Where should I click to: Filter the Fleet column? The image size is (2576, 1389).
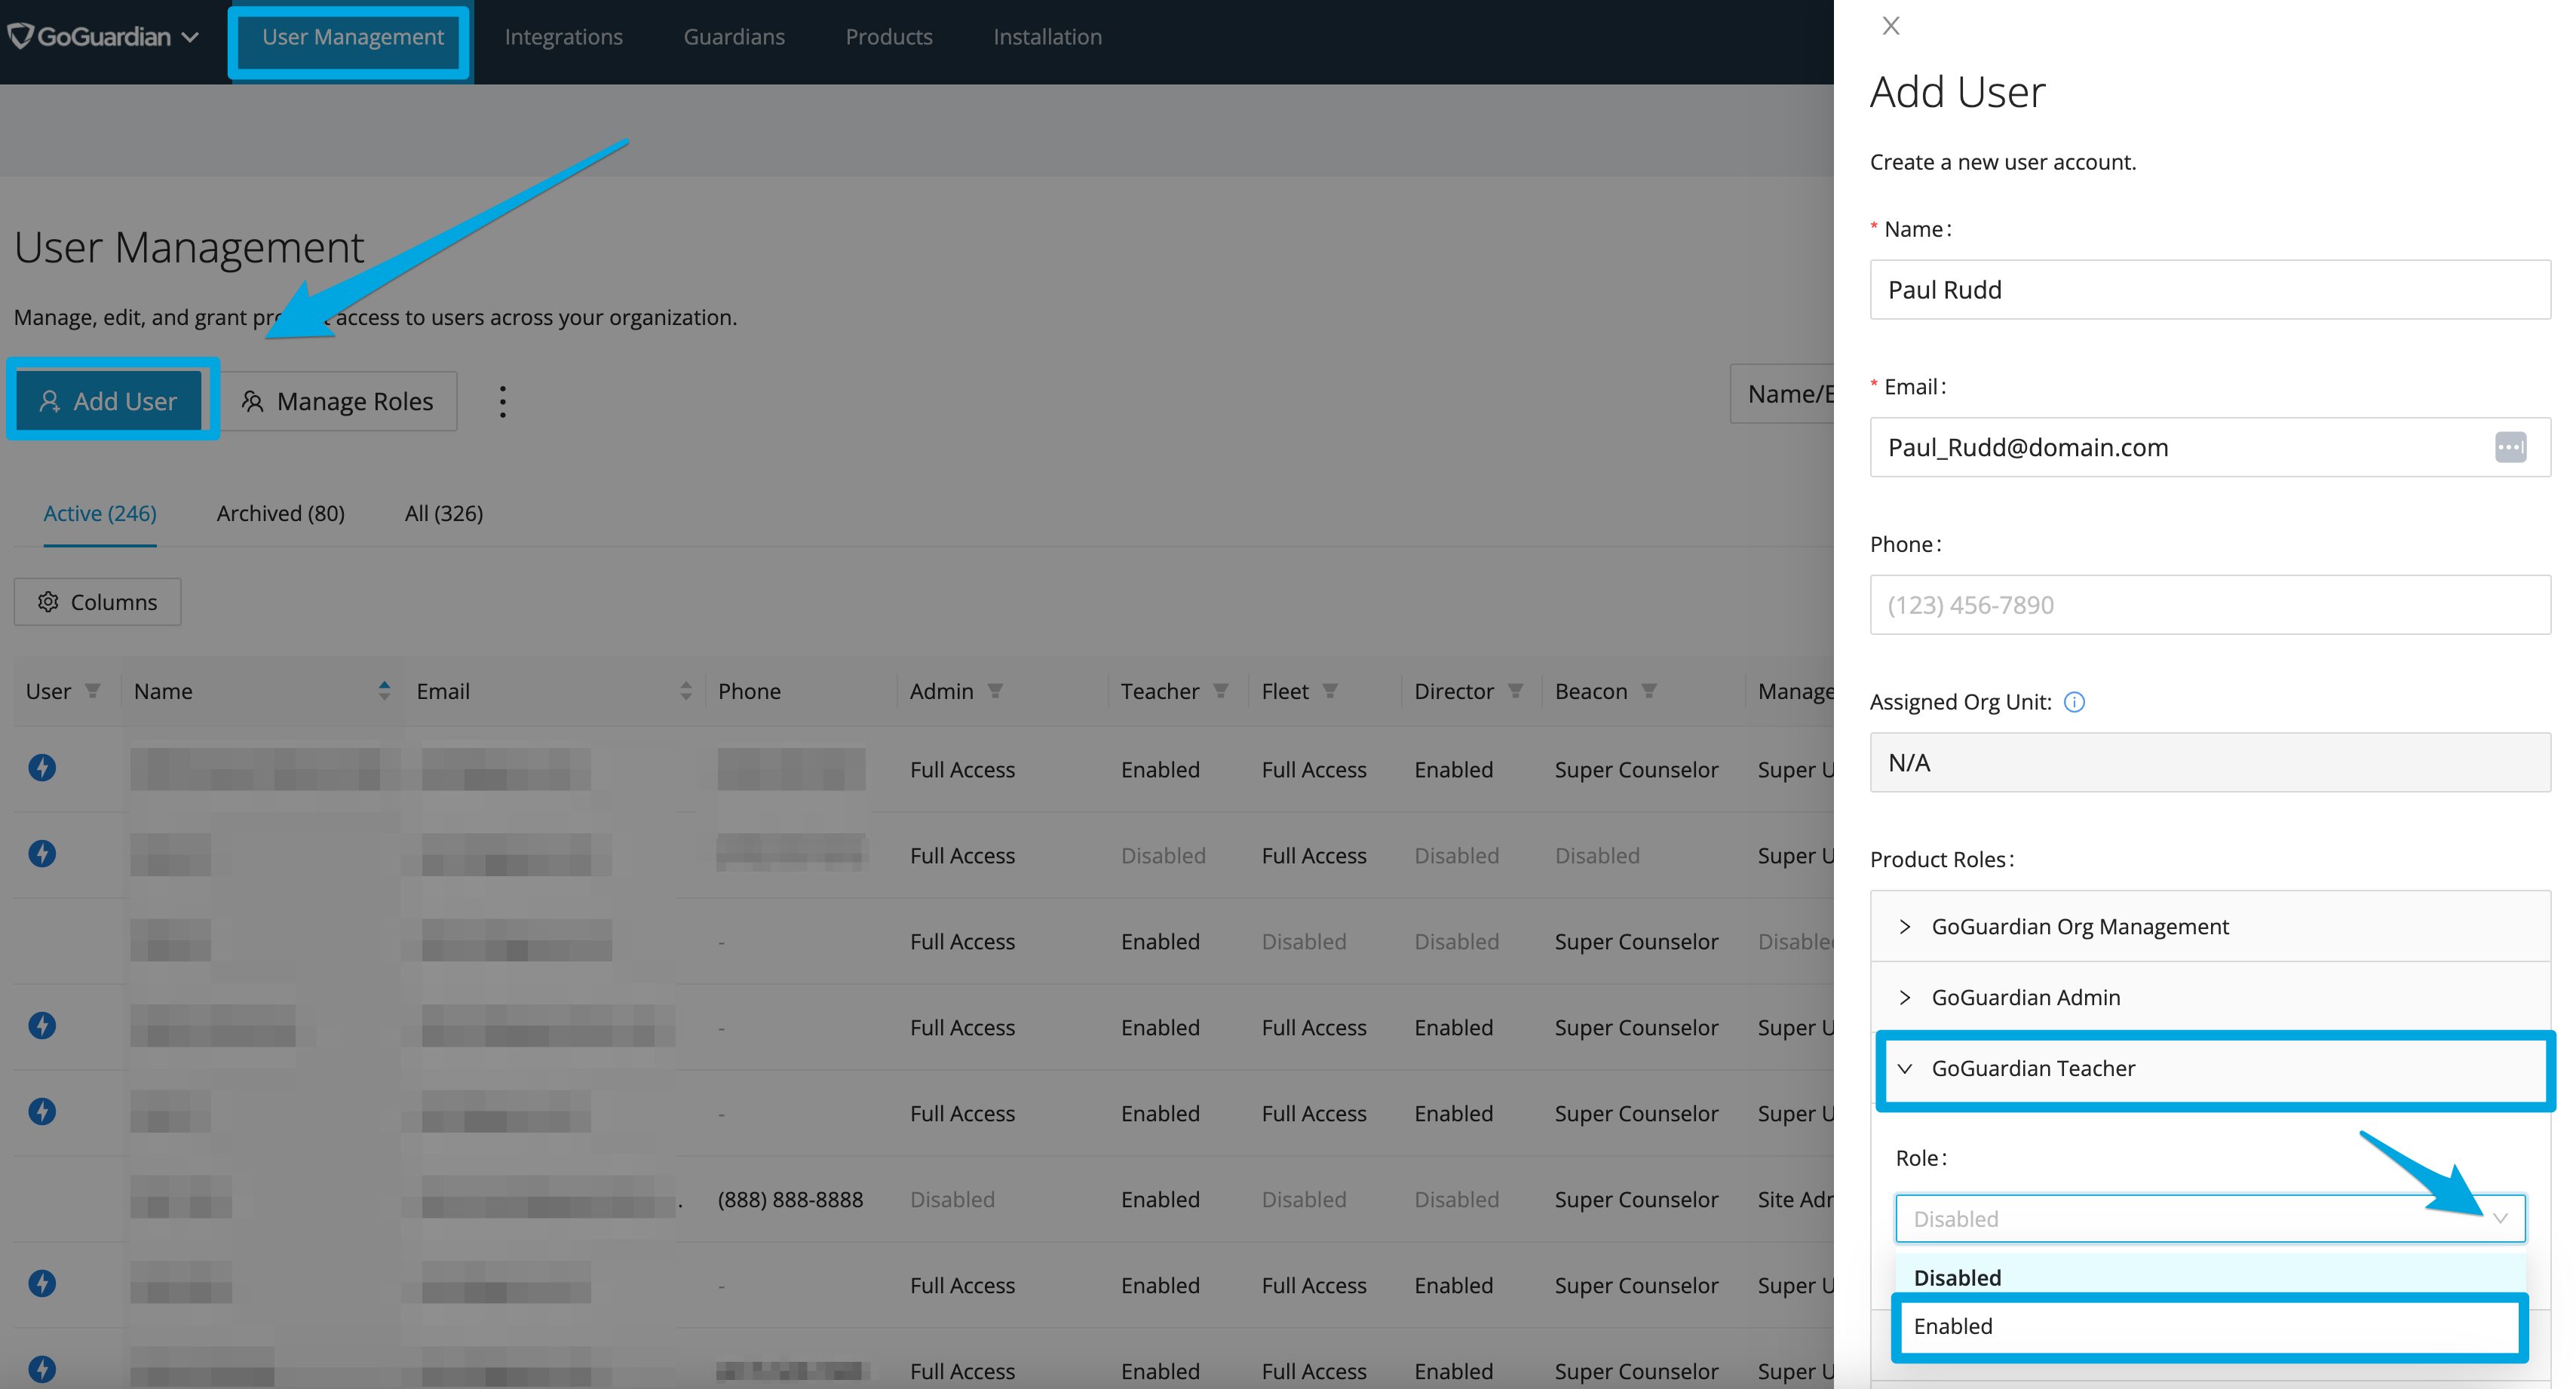point(1330,691)
